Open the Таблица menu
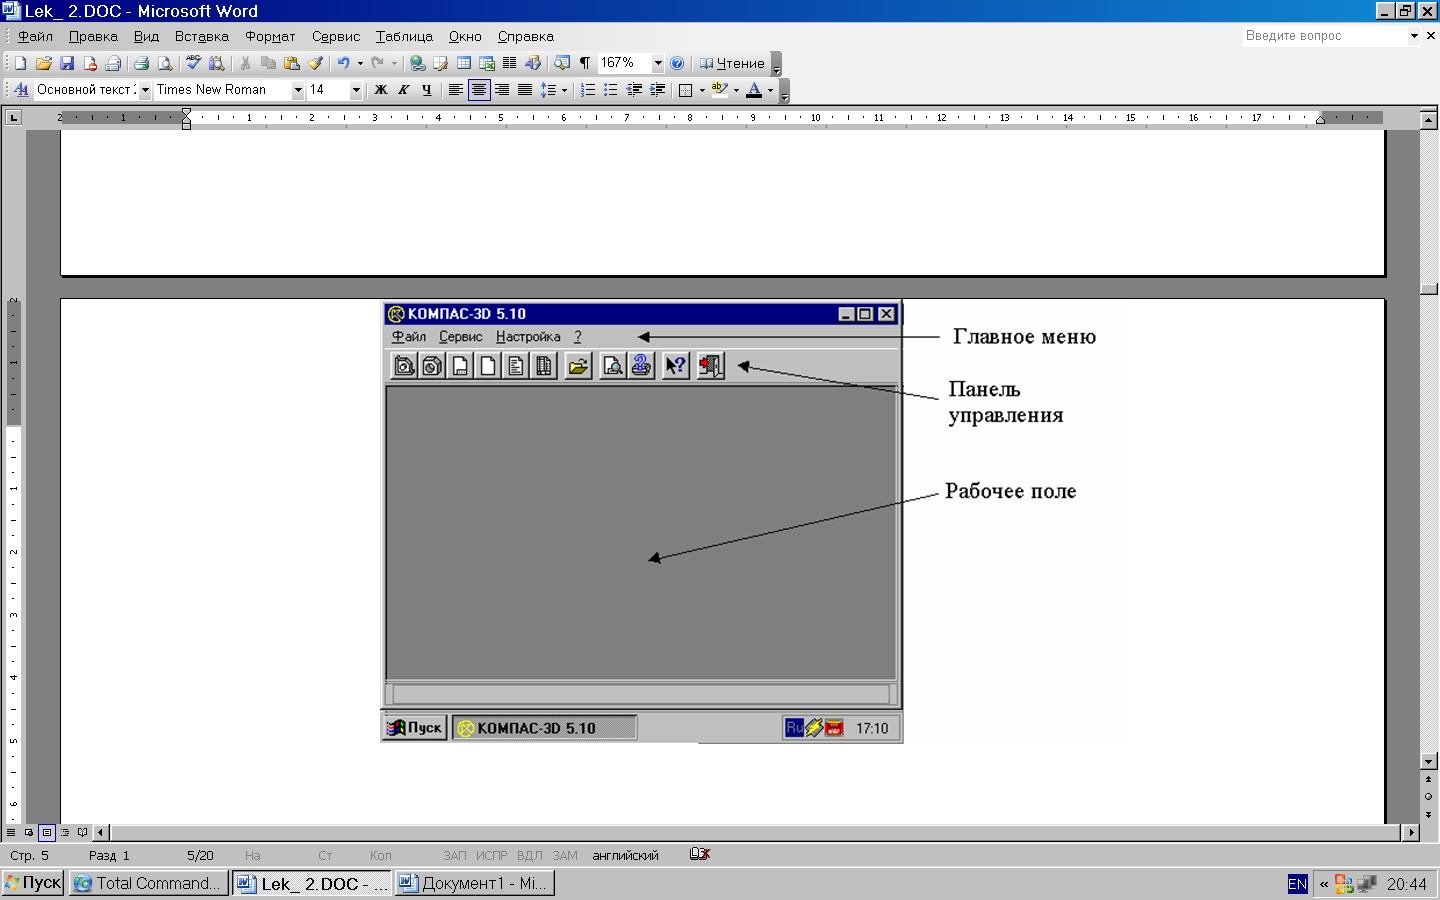This screenshot has width=1440, height=900. [x=404, y=36]
